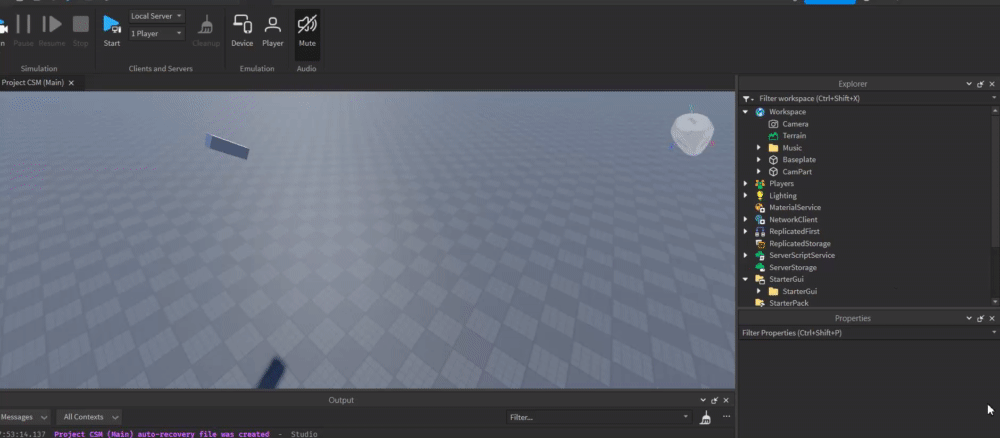Select MaterialService in the Explorer
The image size is (1000, 438).
pyautogui.click(x=795, y=207)
